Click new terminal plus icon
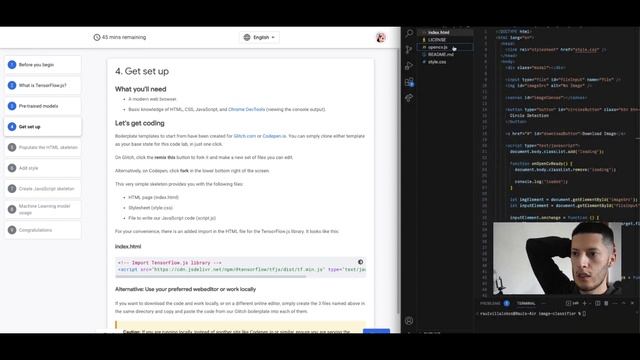The width and height of the screenshot is (640, 360). tap(584, 303)
